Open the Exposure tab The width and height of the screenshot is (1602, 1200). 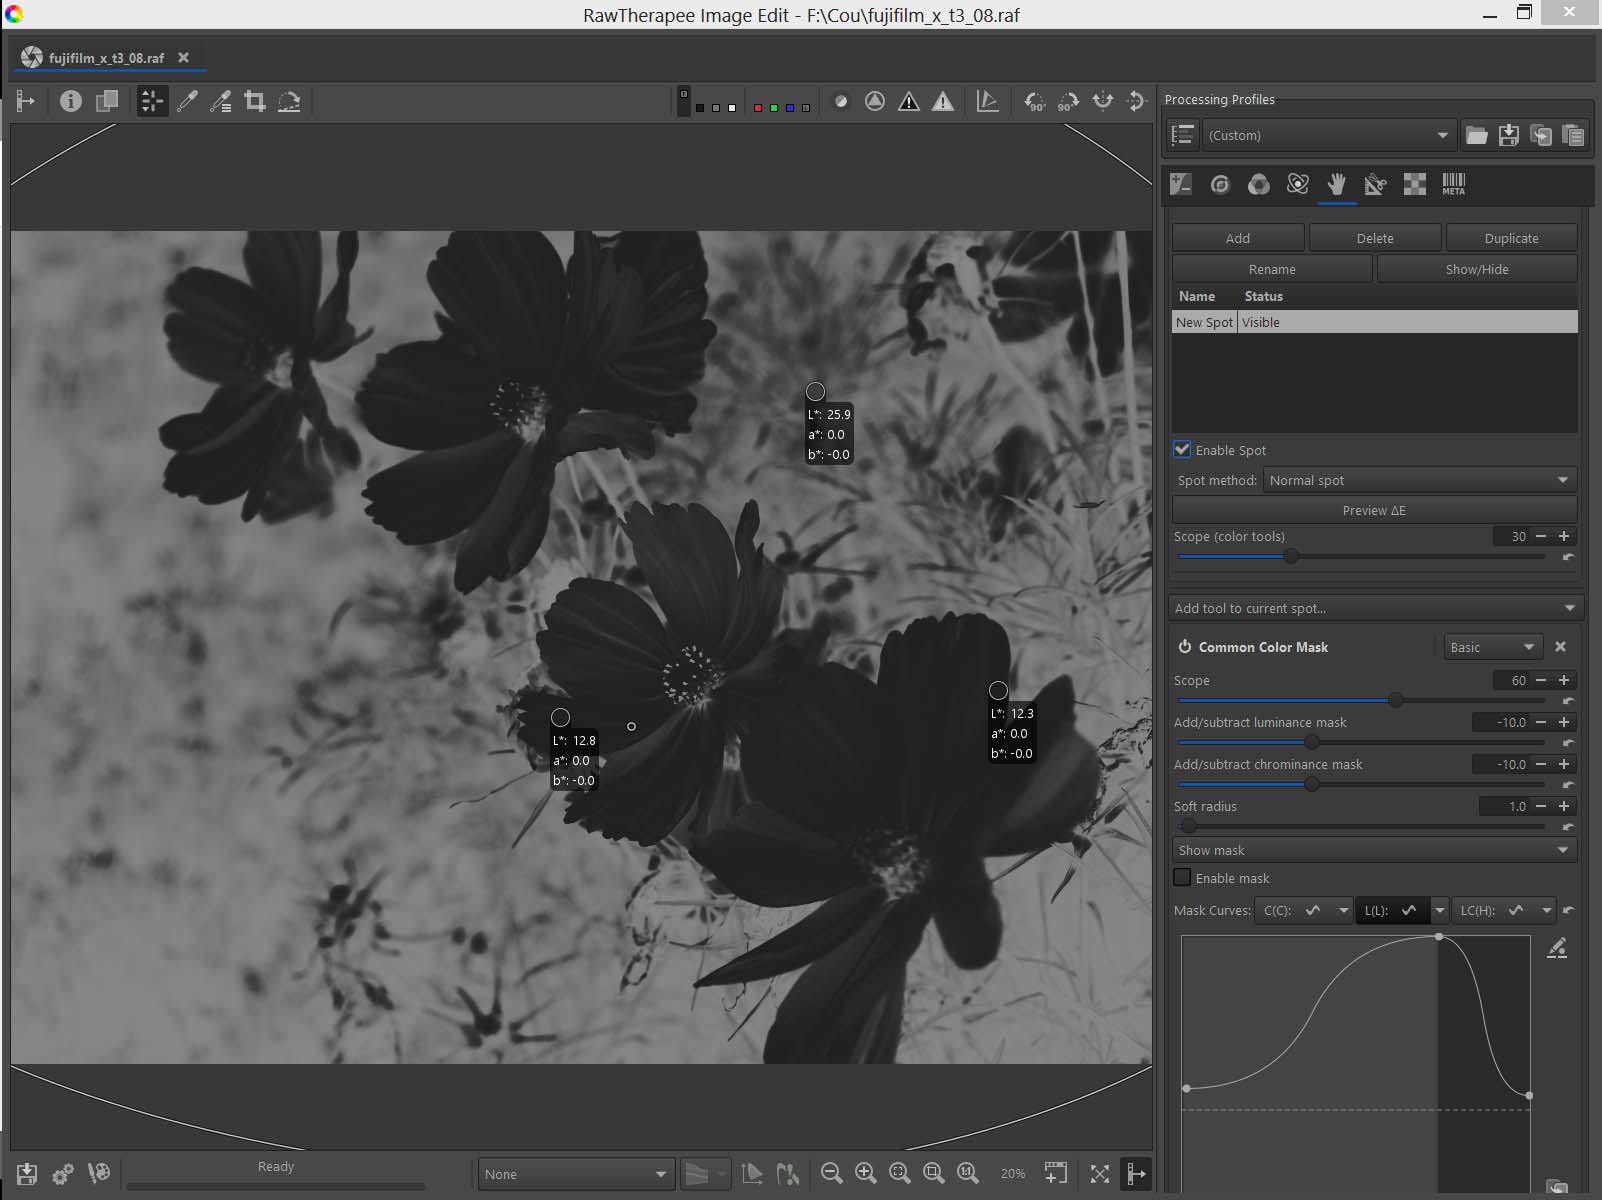(x=1181, y=184)
